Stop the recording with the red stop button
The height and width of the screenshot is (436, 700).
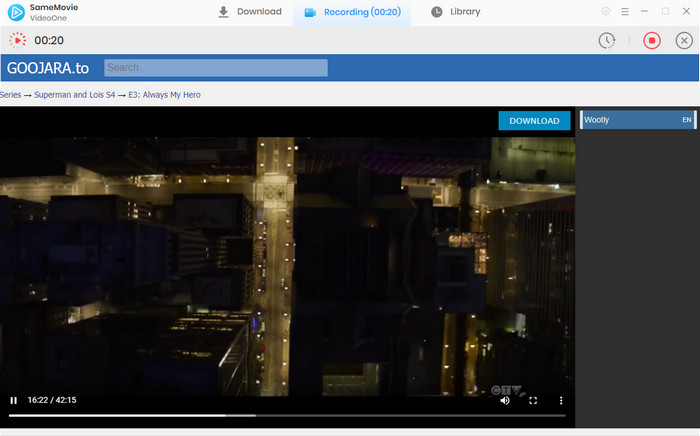click(652, 41)
